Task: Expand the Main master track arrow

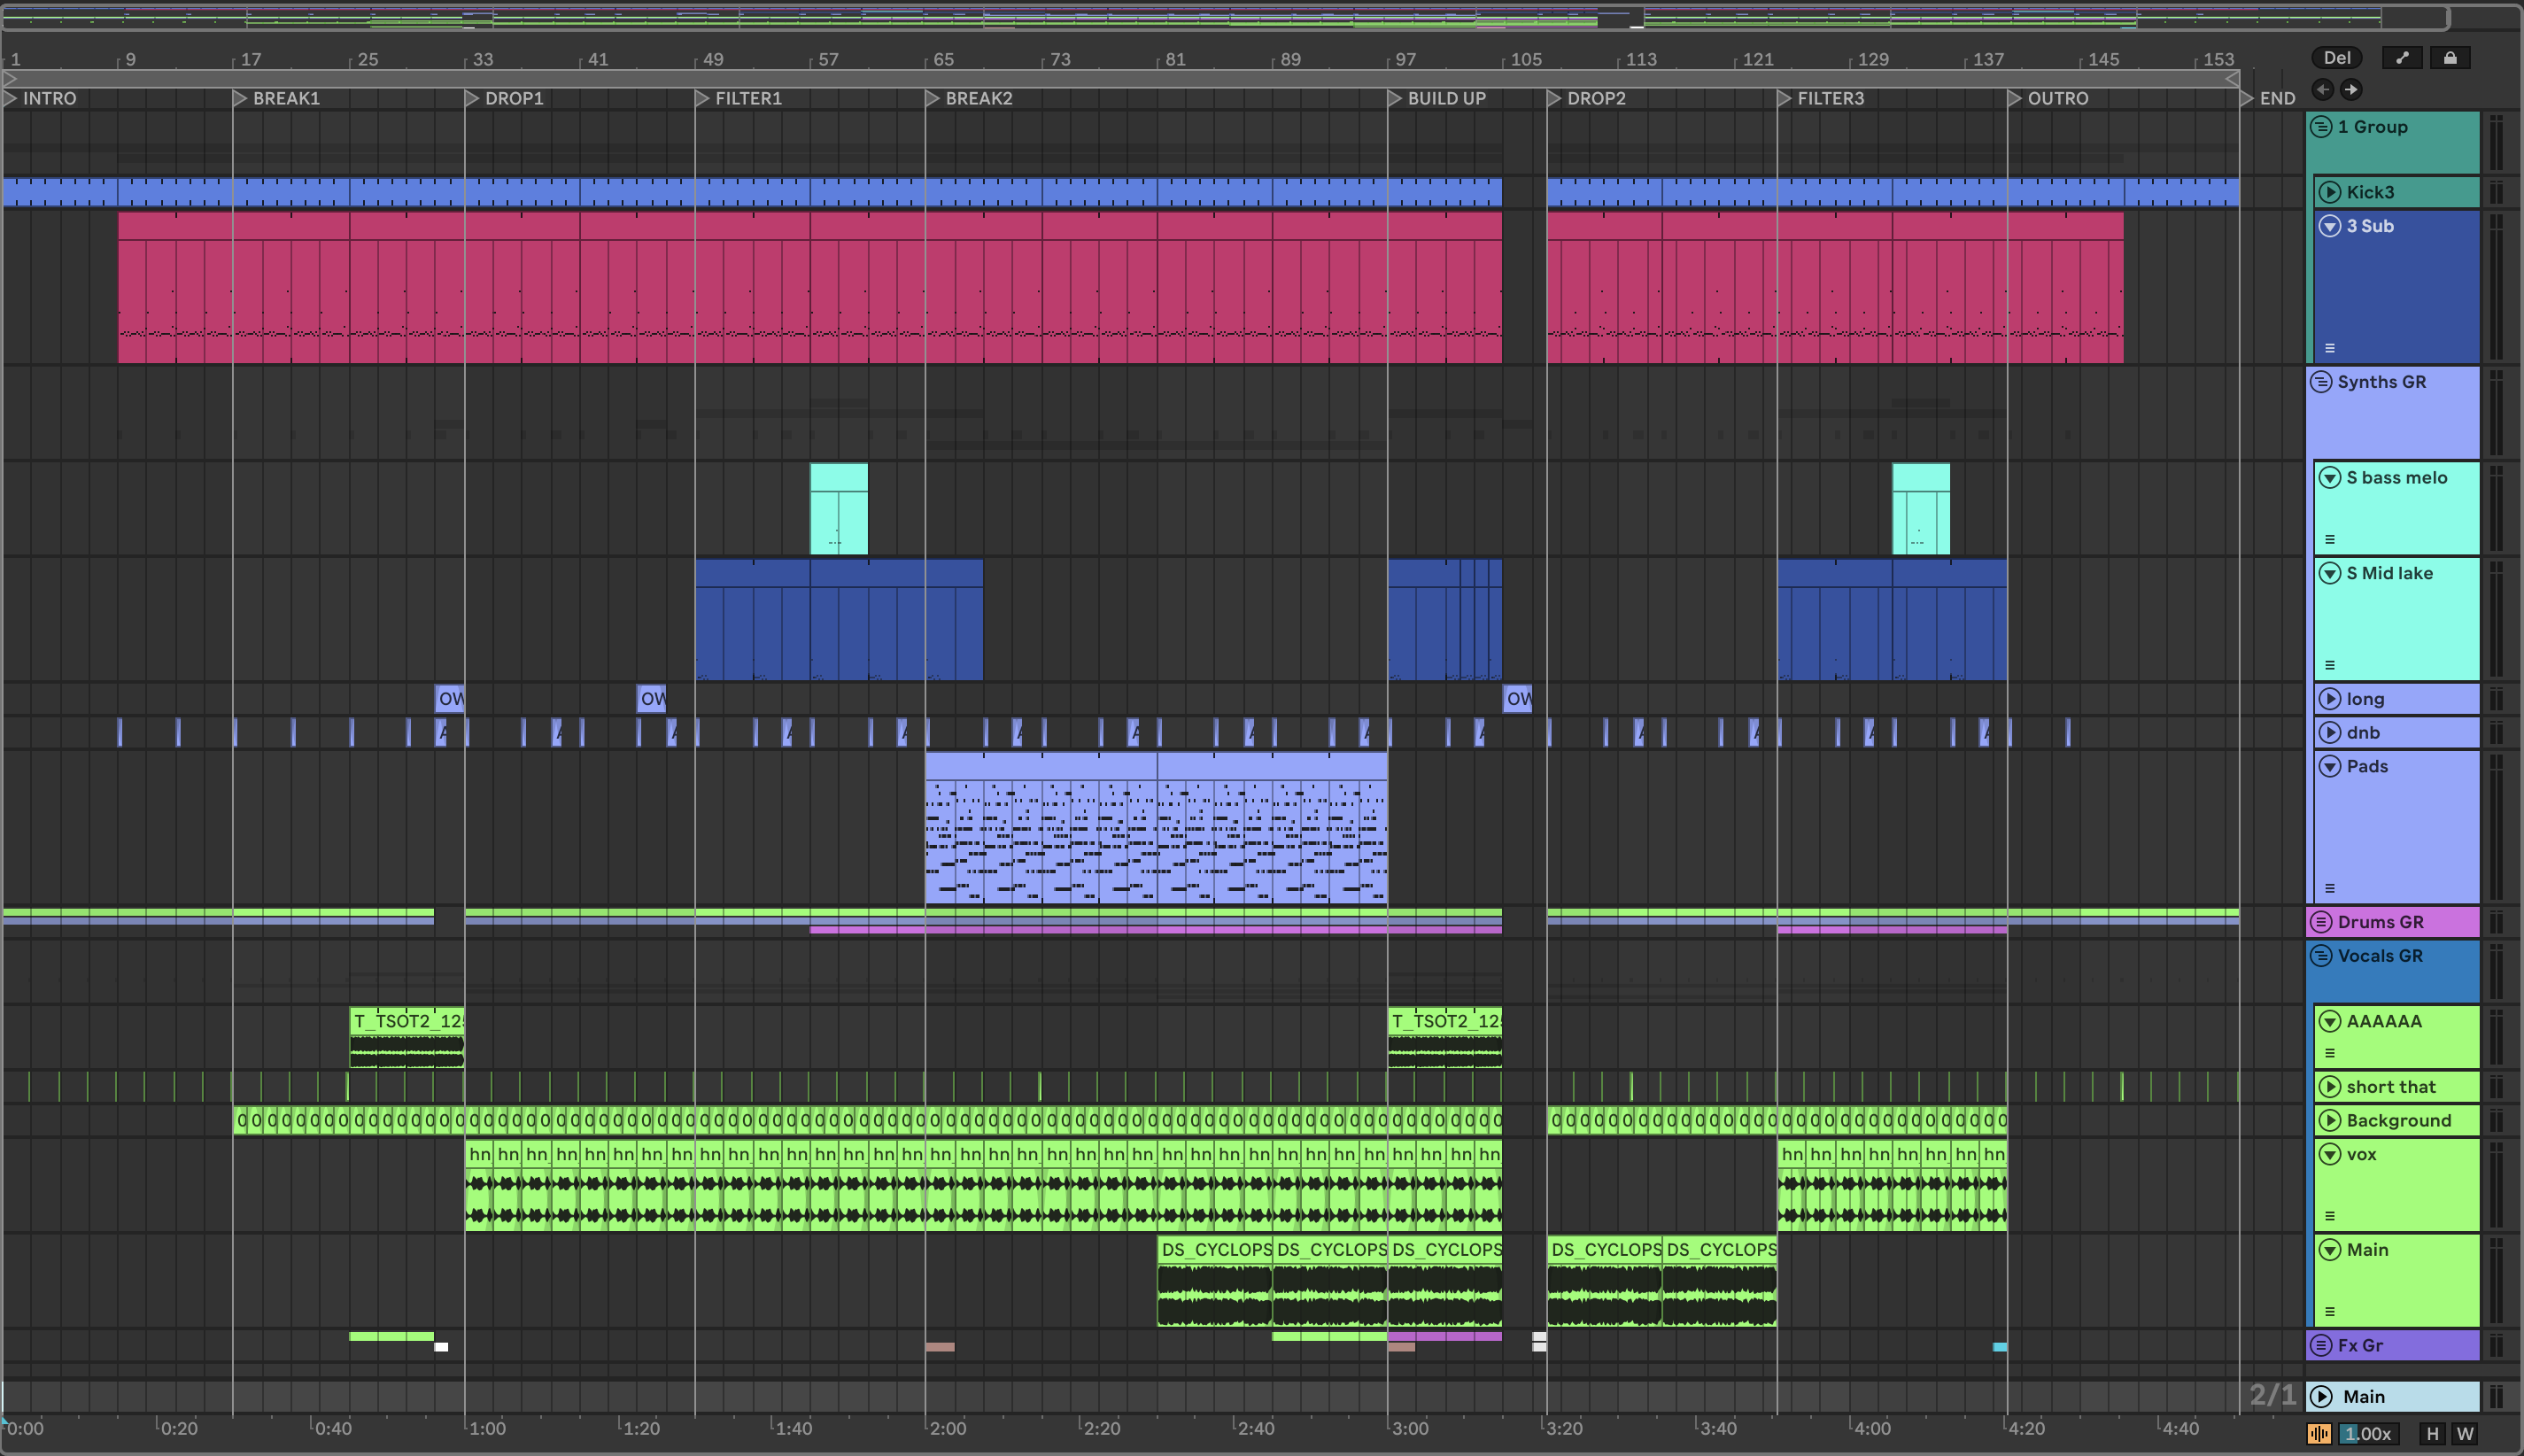Action: 2322,1396
